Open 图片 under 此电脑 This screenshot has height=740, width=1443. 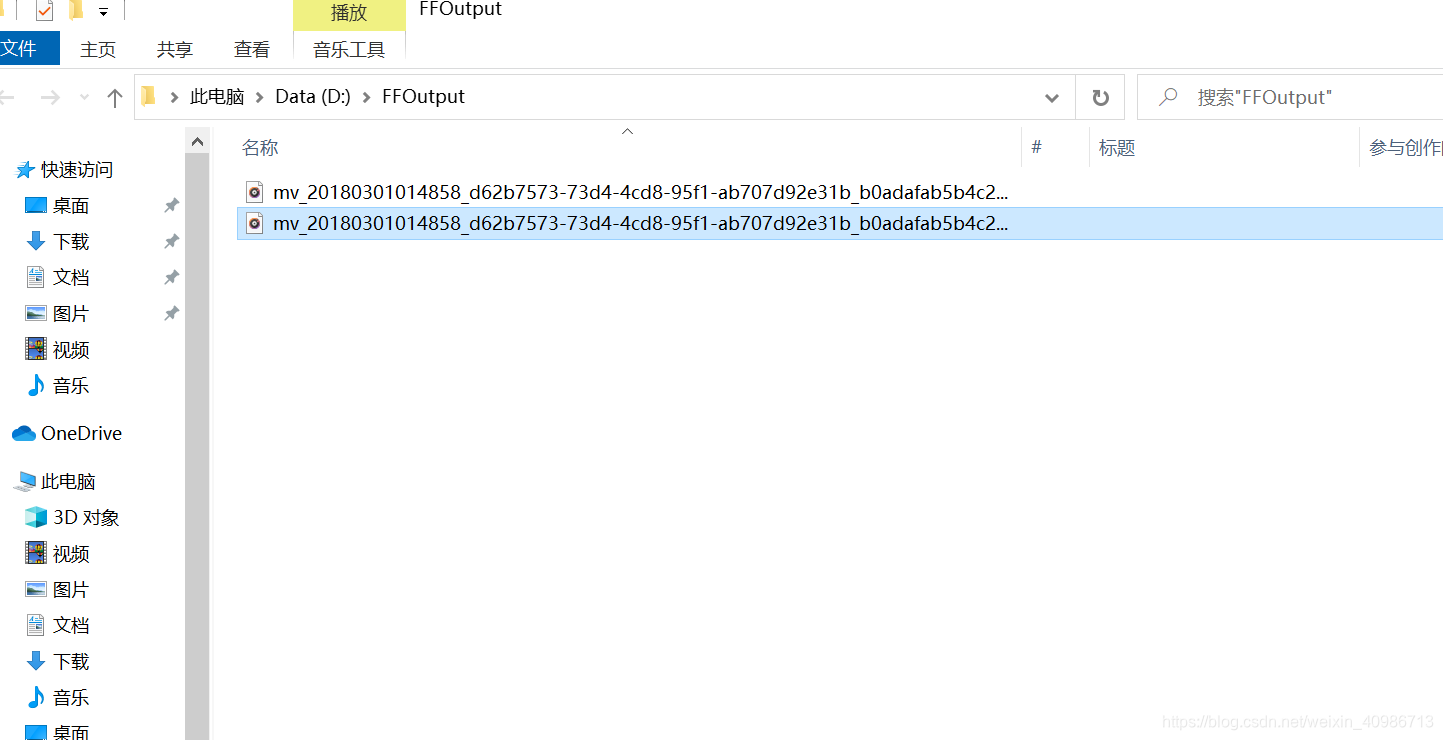71,590
